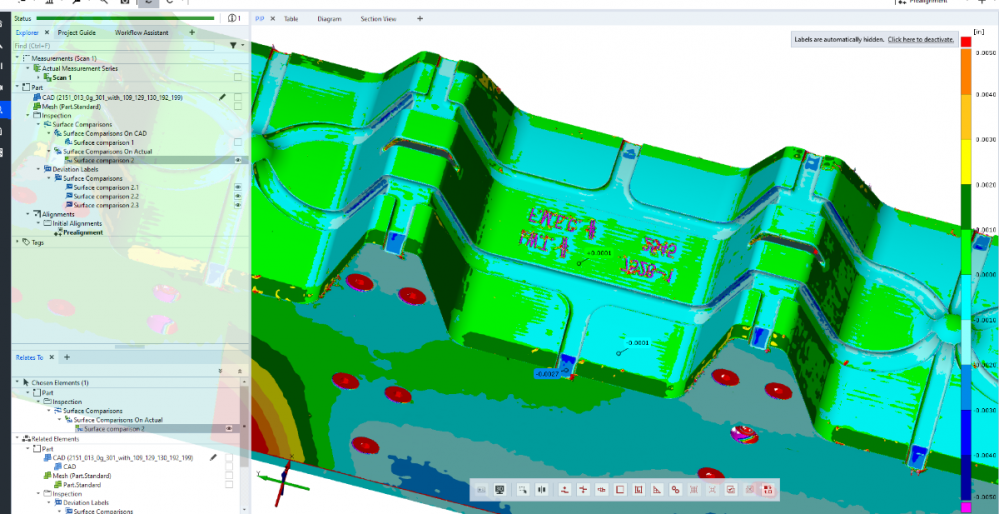The height and width of the screenshot is (514, 999).
Task: Close the Relates To tab
Action: pos(52,357)
